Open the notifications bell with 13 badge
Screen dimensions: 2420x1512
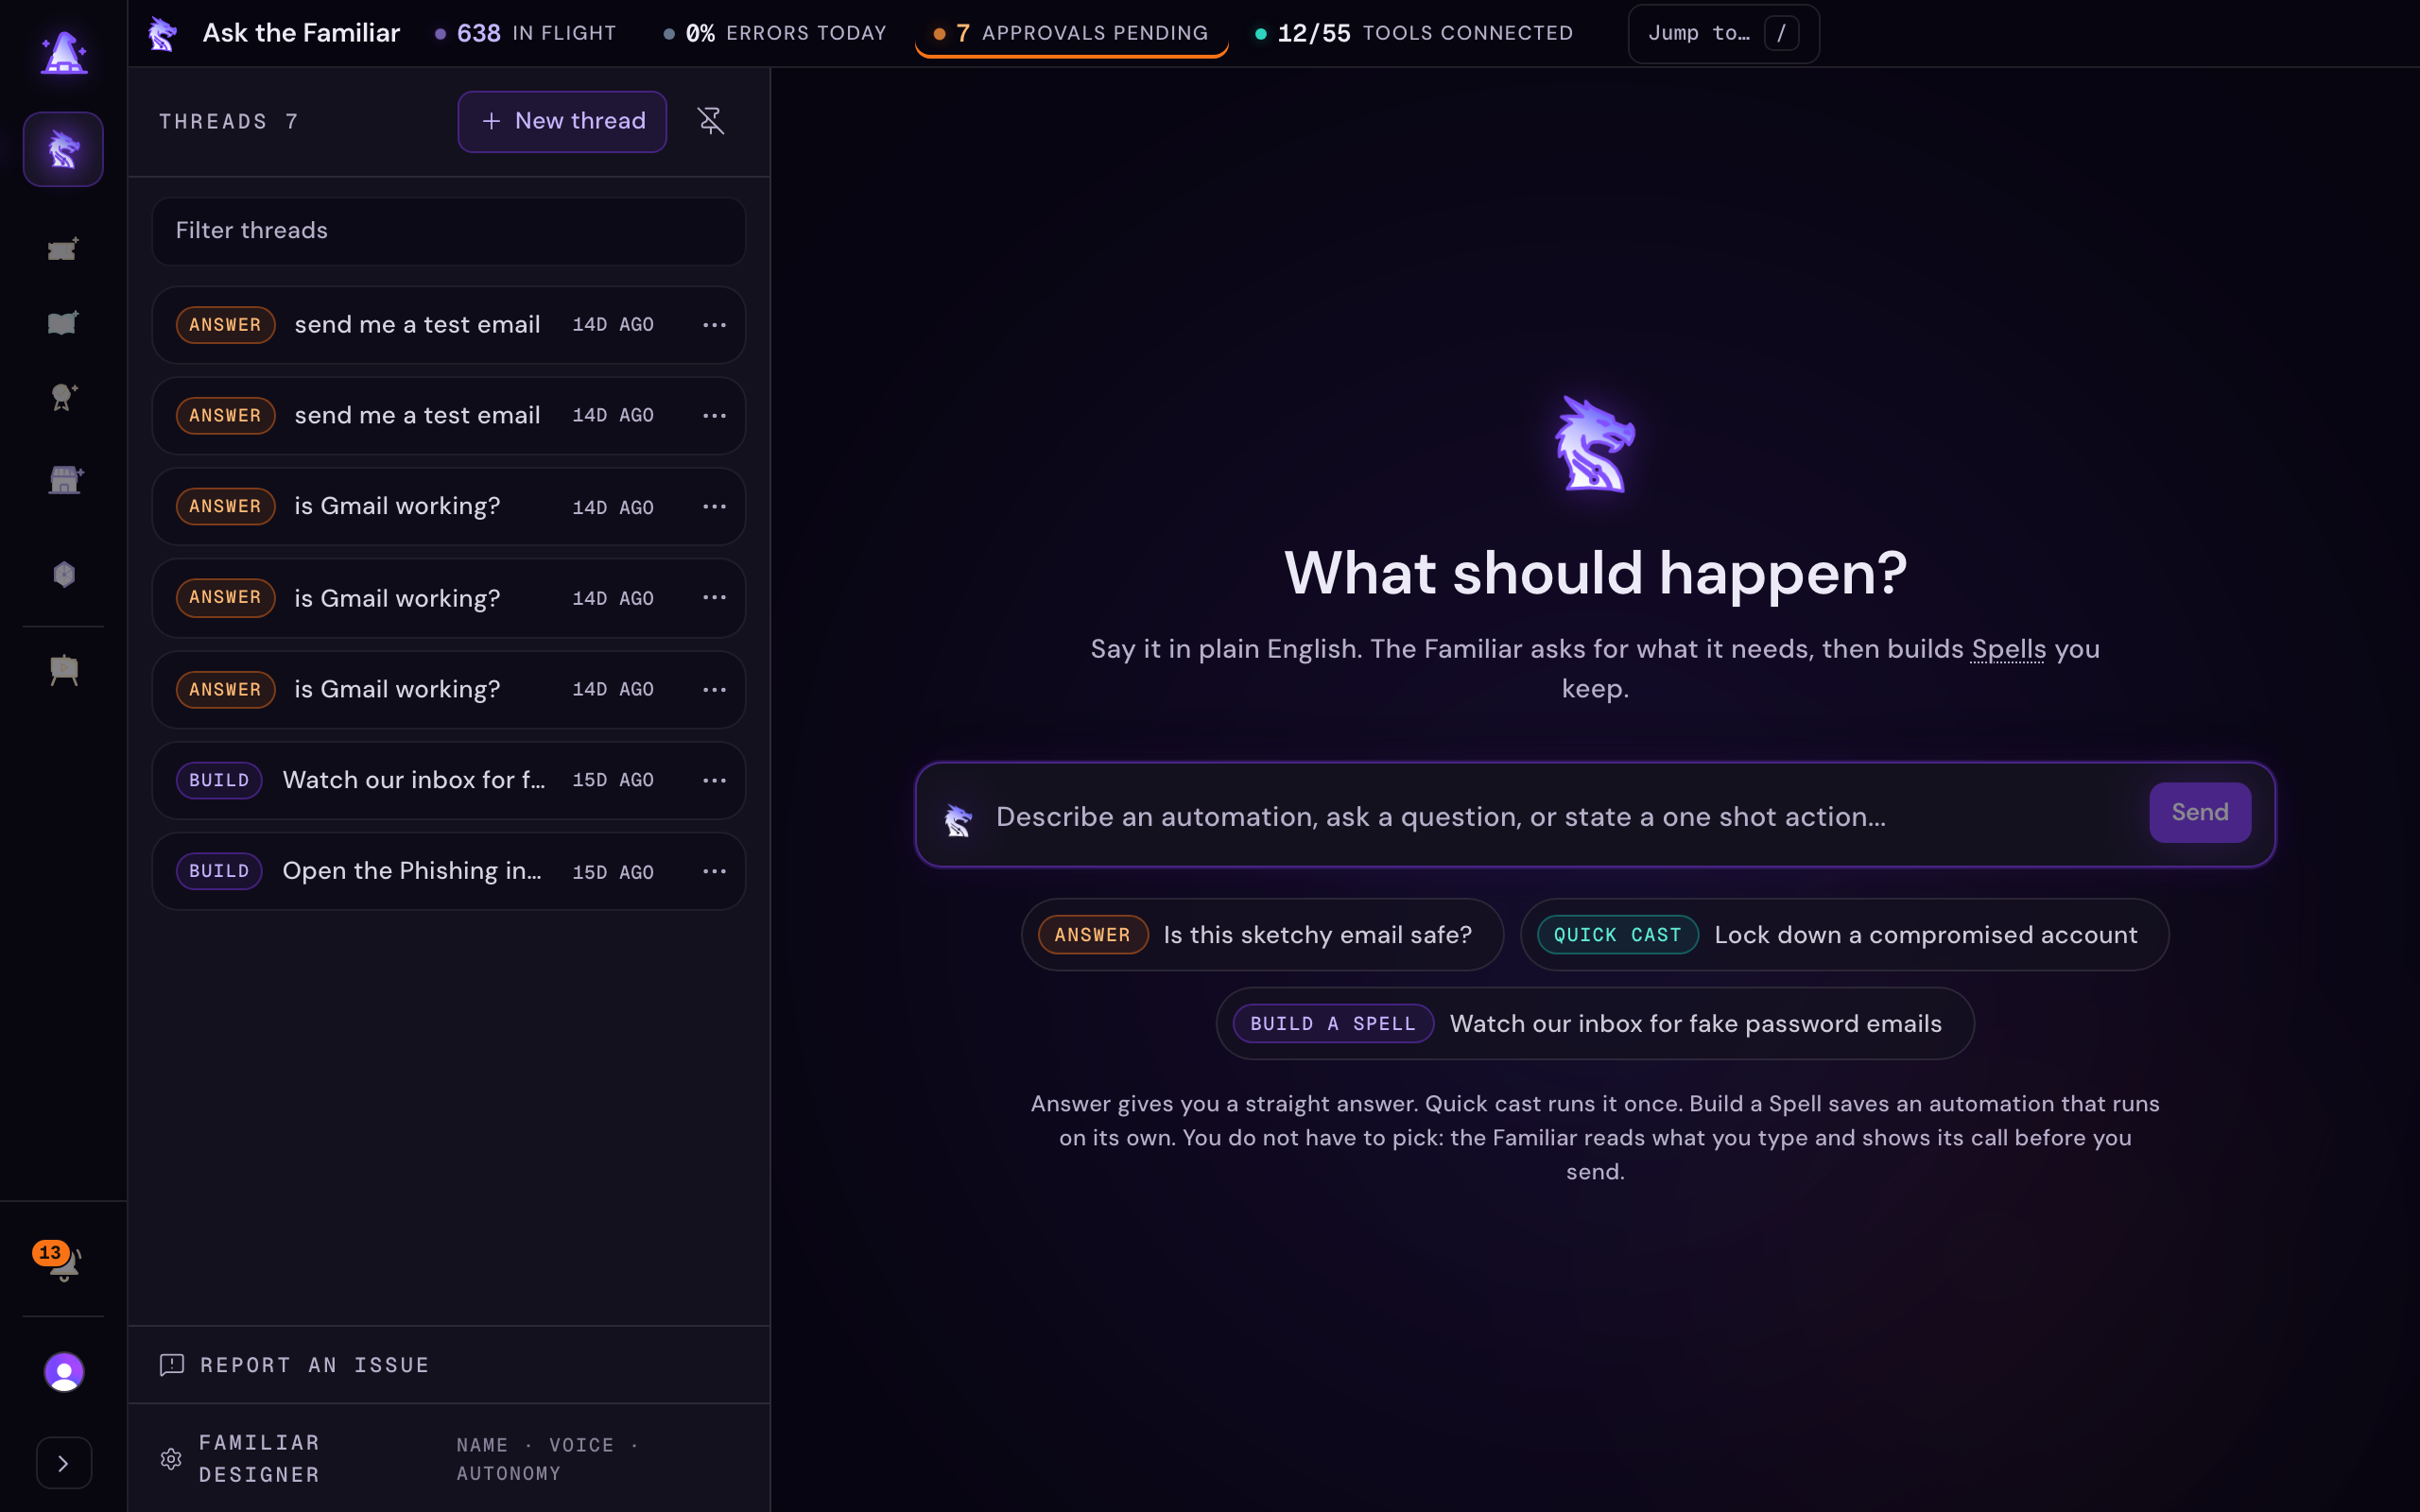63,1262
